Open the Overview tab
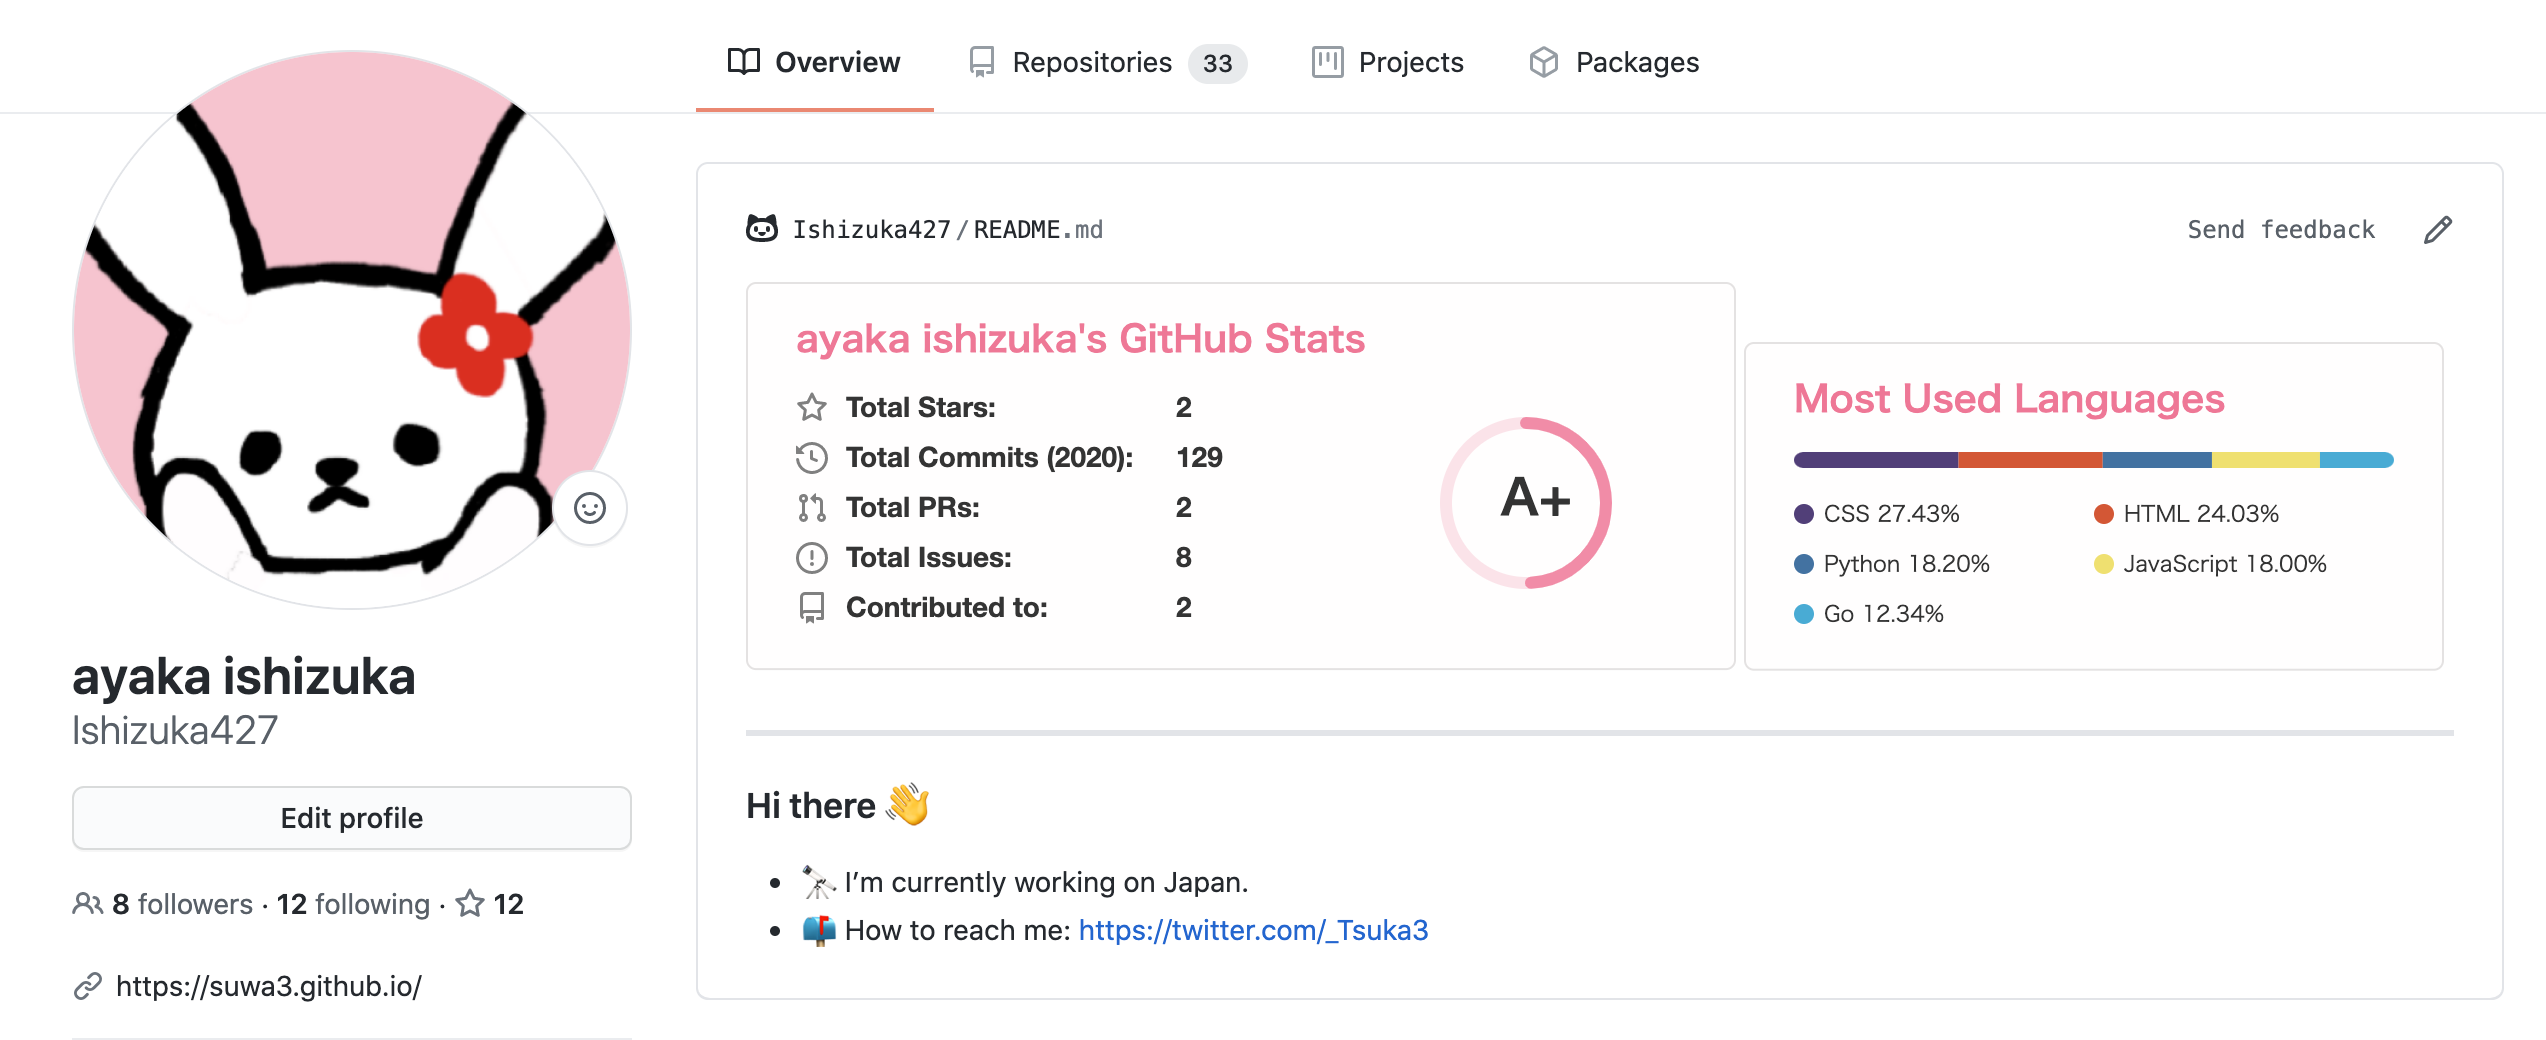Image resolution: width=2546 pixels, height=1040 pixels. pos(814,62)
